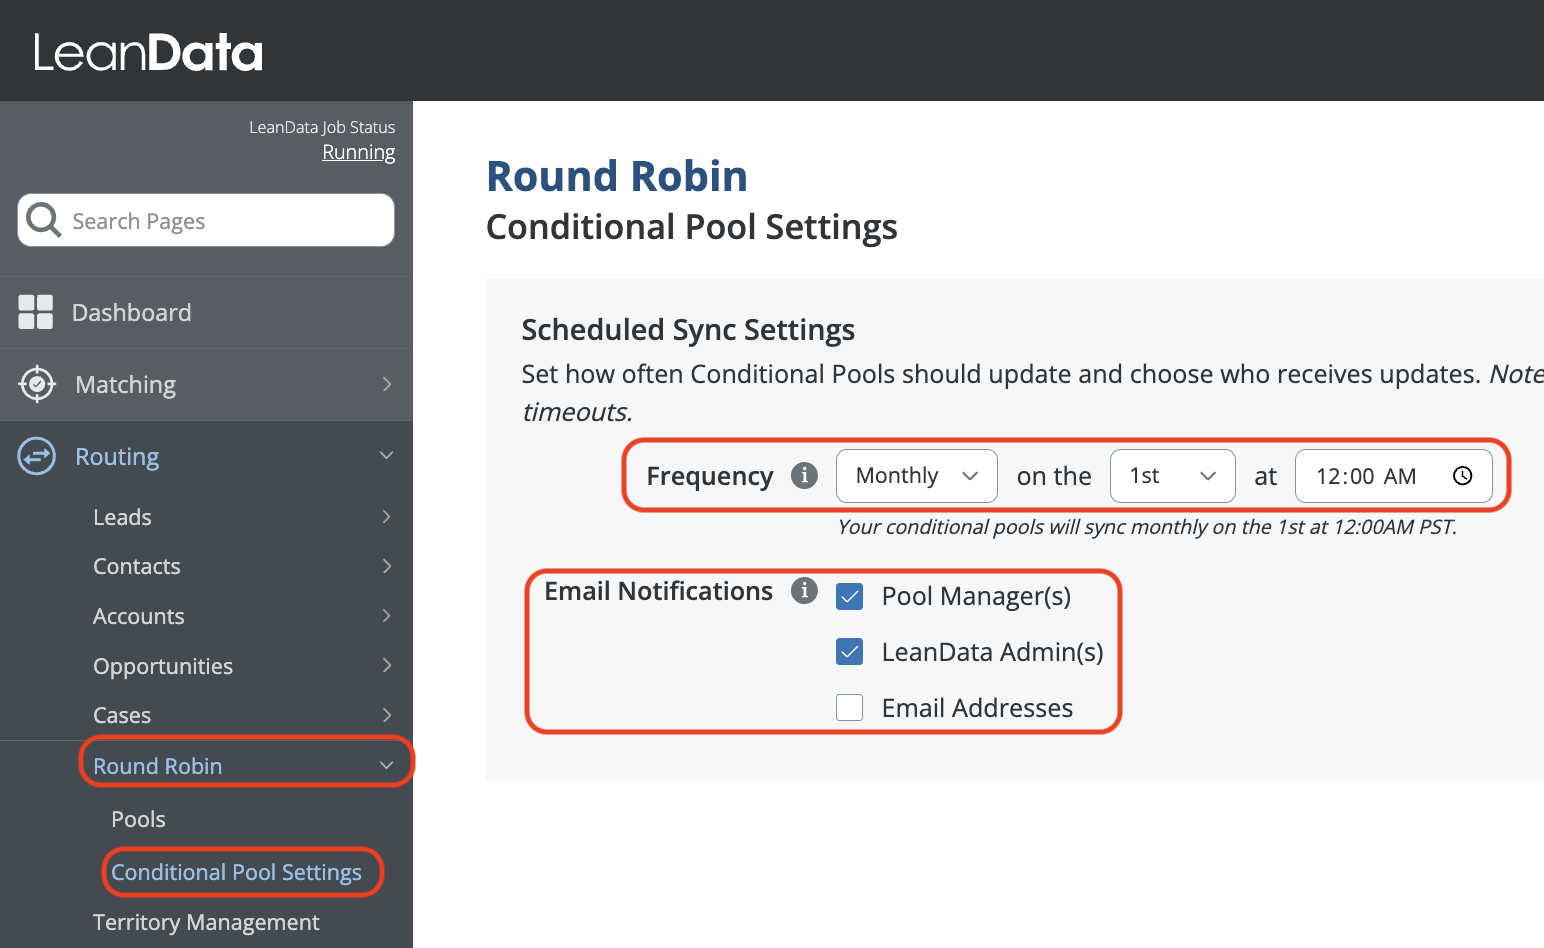Collapse the Round Robin menu section

pyautogui.click(x=386, y=766)
